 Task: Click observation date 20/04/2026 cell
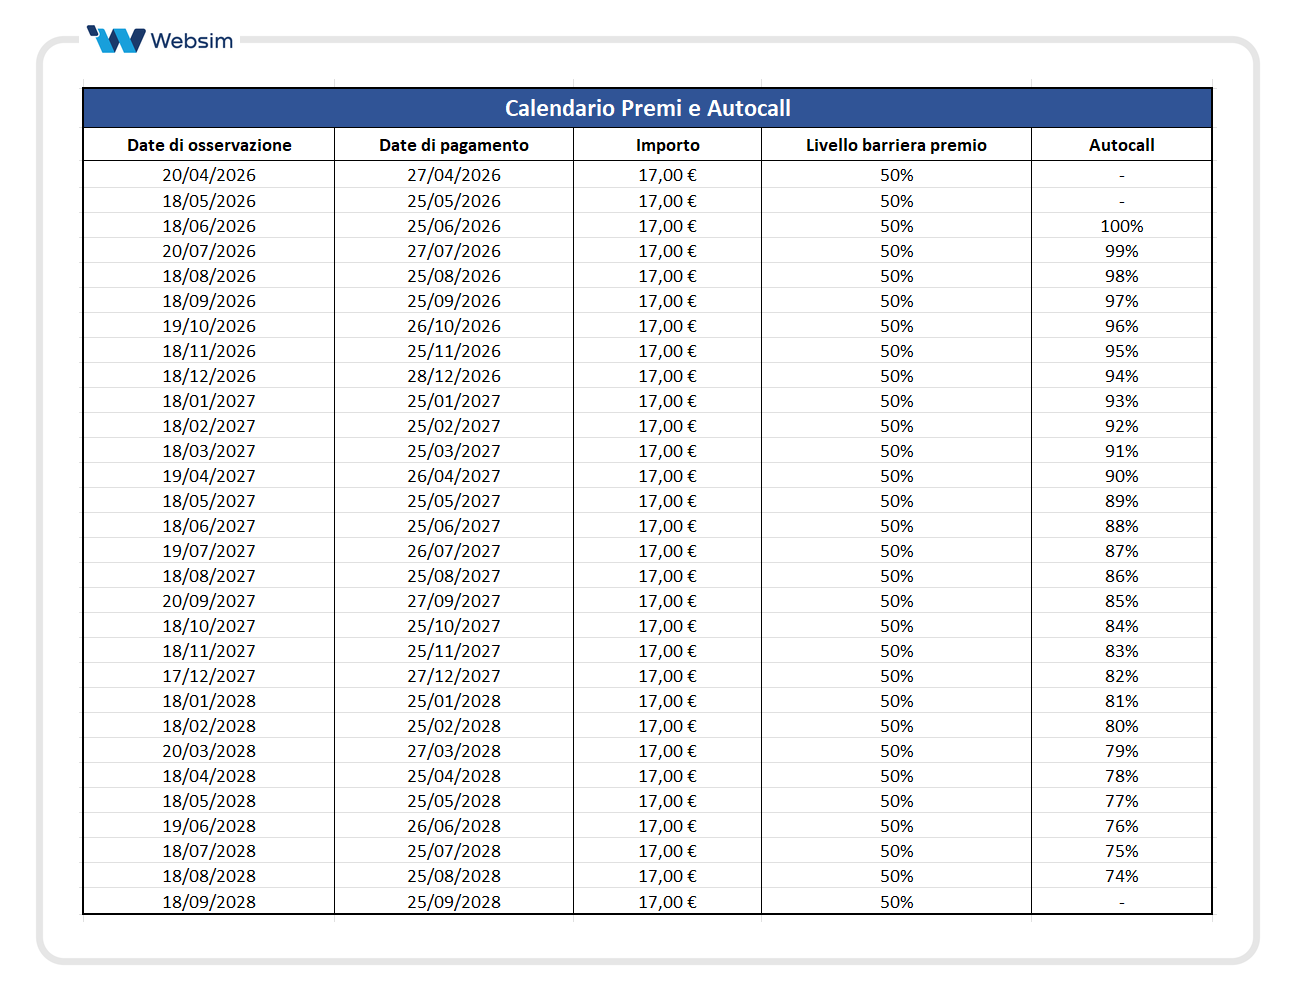coord(209,175)
